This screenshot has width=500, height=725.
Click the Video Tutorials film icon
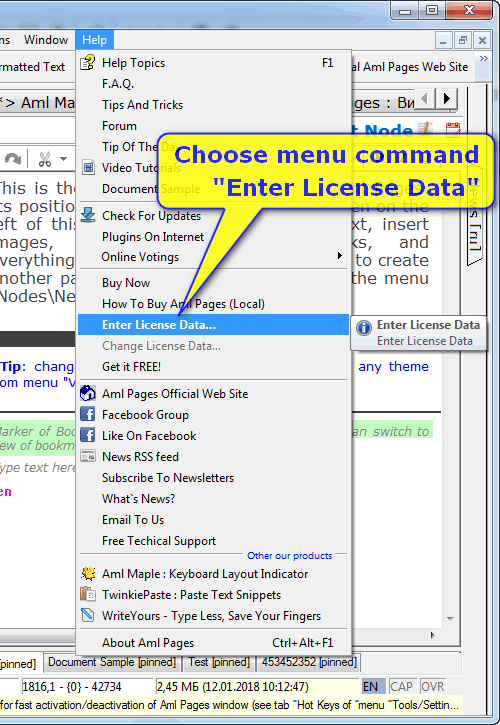click(88, 167)
